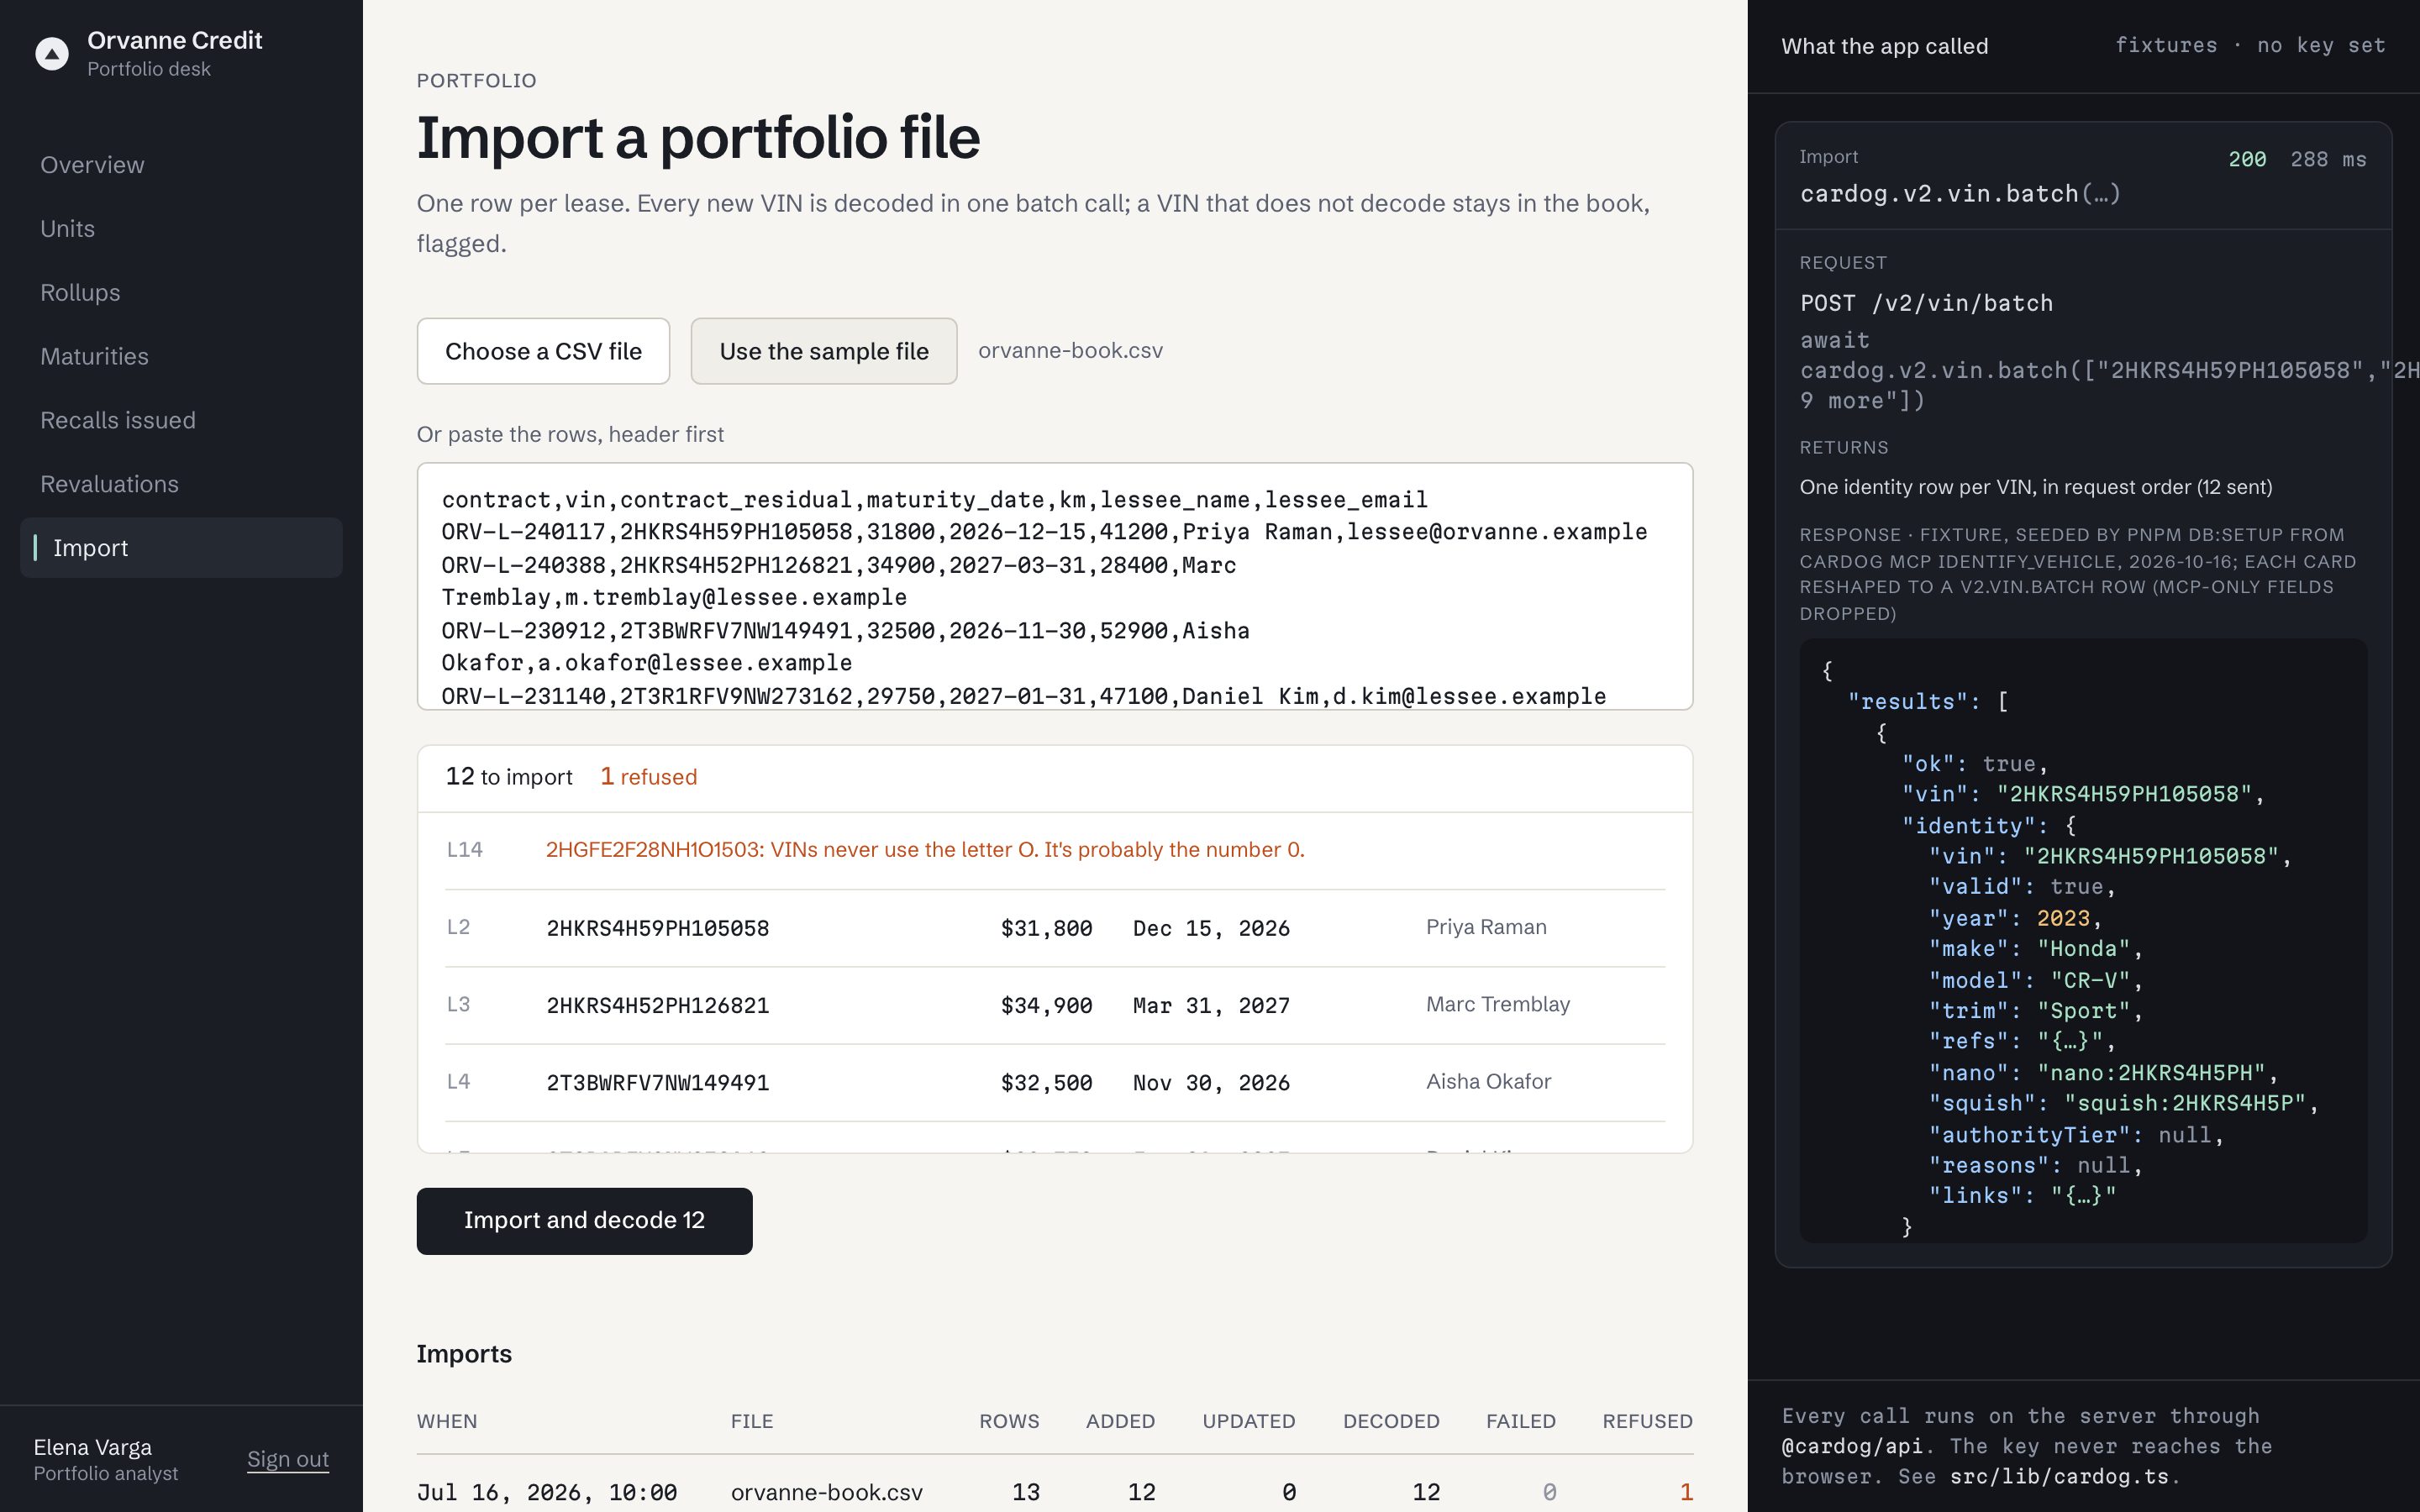The image size is (2420, 1512).
Task: Select preview row for Aisha Okafor
Action: 1055,1082
